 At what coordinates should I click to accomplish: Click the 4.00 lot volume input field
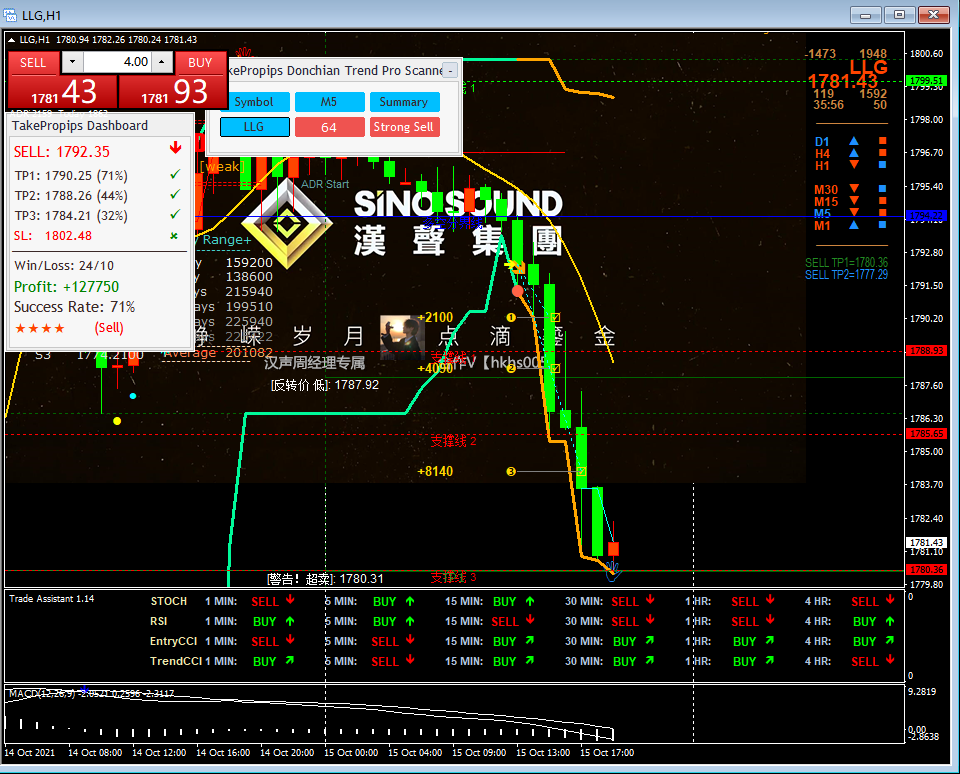pos(118,62)
